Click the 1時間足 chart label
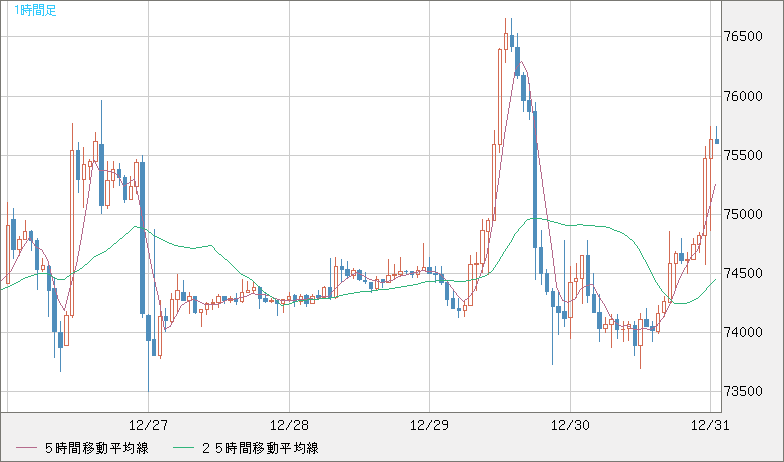The width and height of the screenshot is (784, 462). coord(35,10)
